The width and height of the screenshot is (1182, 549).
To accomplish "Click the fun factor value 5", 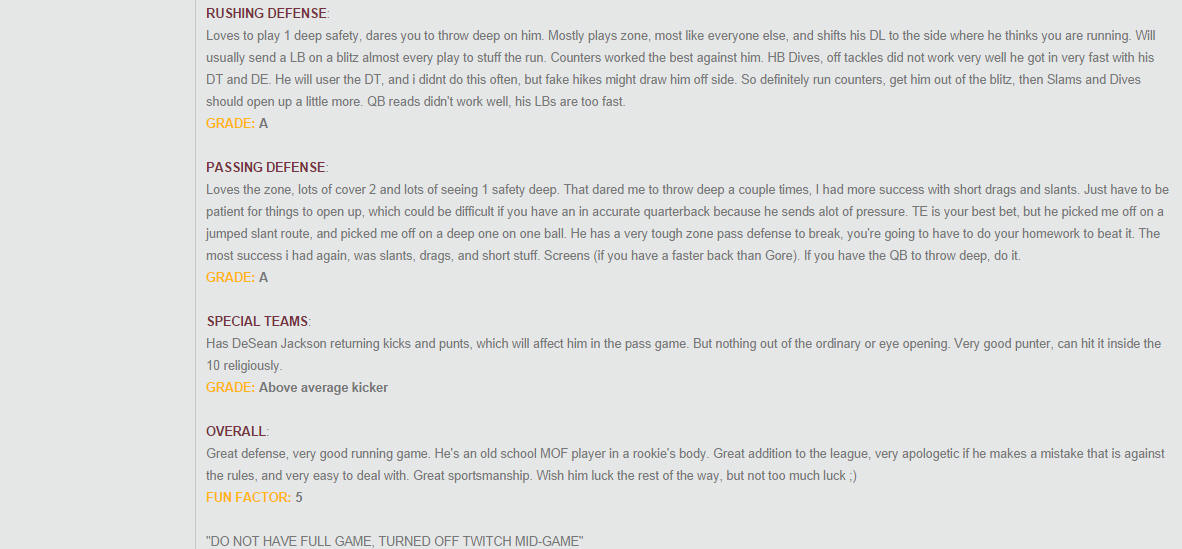I will (299, 498).
